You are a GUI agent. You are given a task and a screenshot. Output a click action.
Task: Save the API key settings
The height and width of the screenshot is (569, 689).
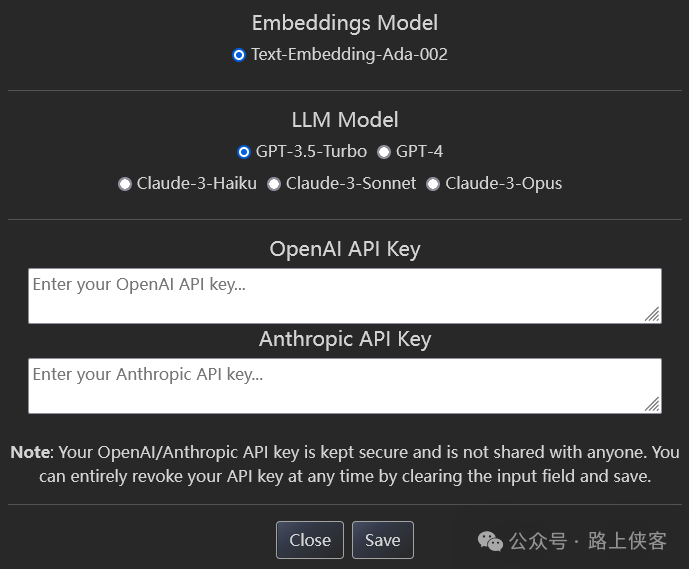point(382,540)
